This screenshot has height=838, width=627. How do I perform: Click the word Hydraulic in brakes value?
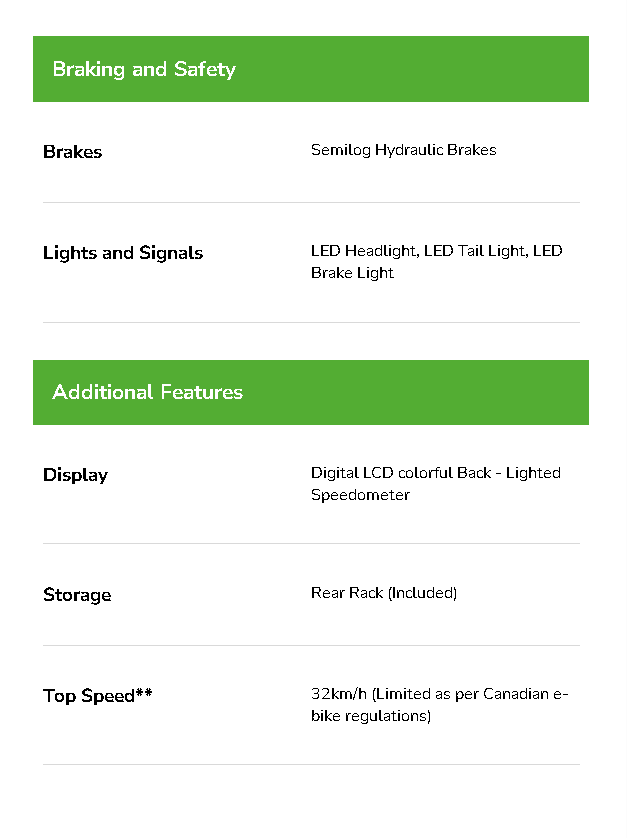[x=409, y=150]
